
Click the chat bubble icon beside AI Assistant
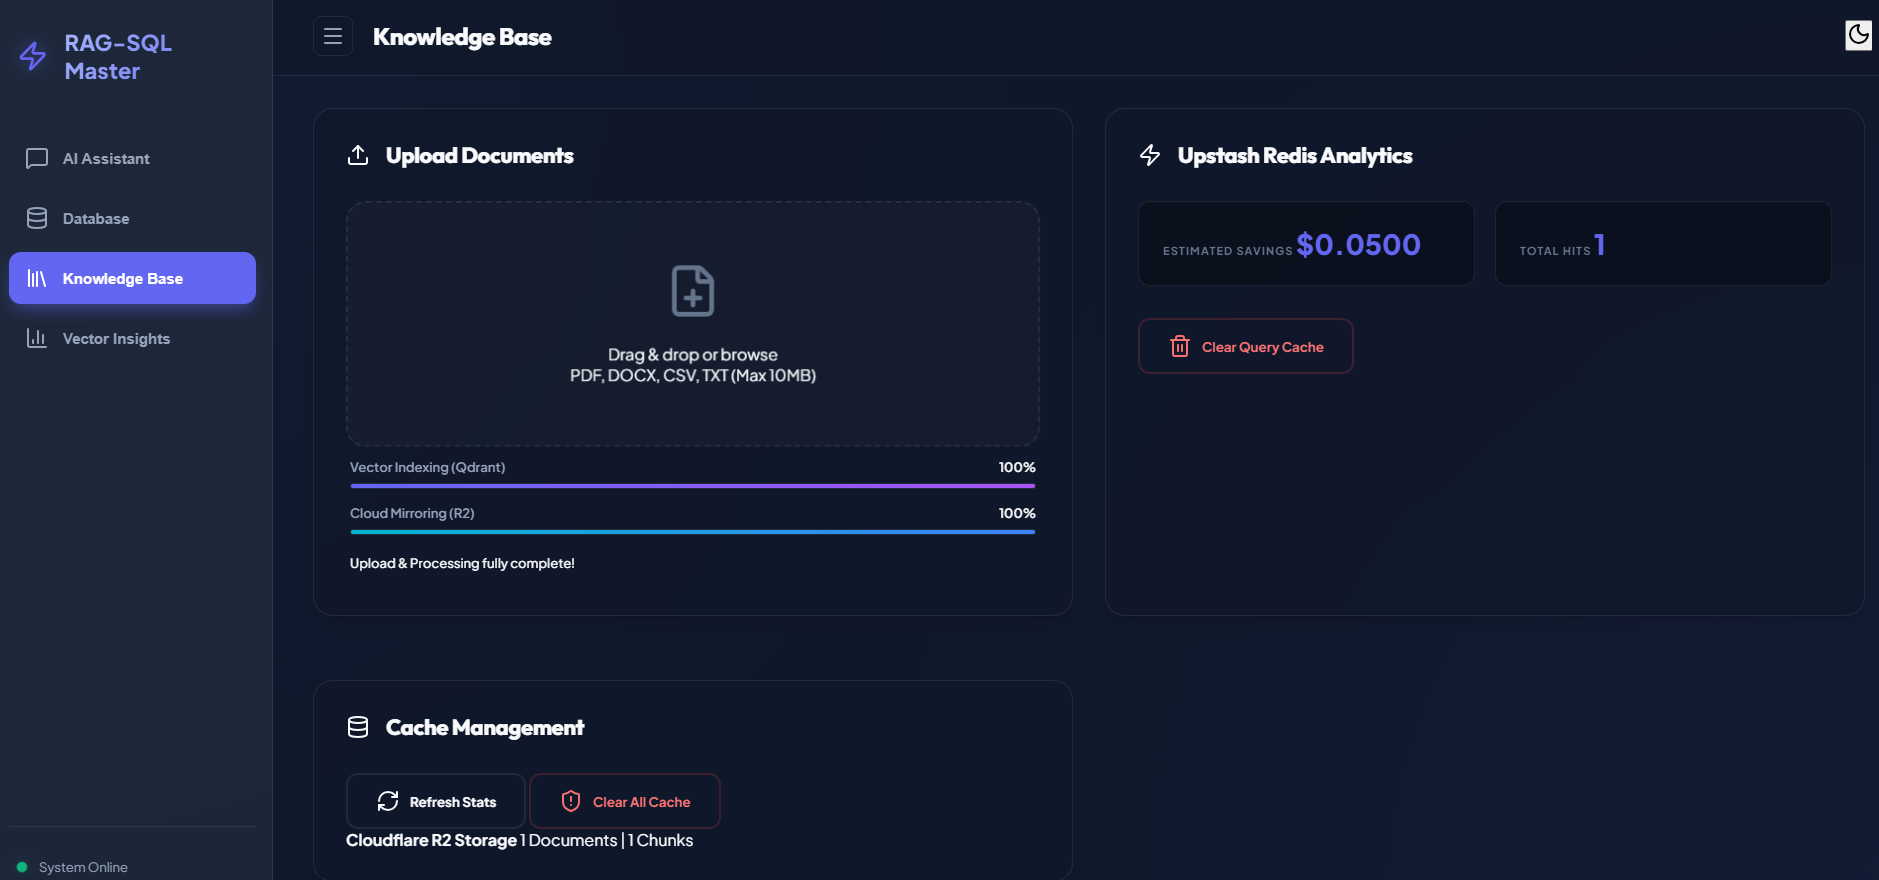pyautogui.click(x=37, y=159)
